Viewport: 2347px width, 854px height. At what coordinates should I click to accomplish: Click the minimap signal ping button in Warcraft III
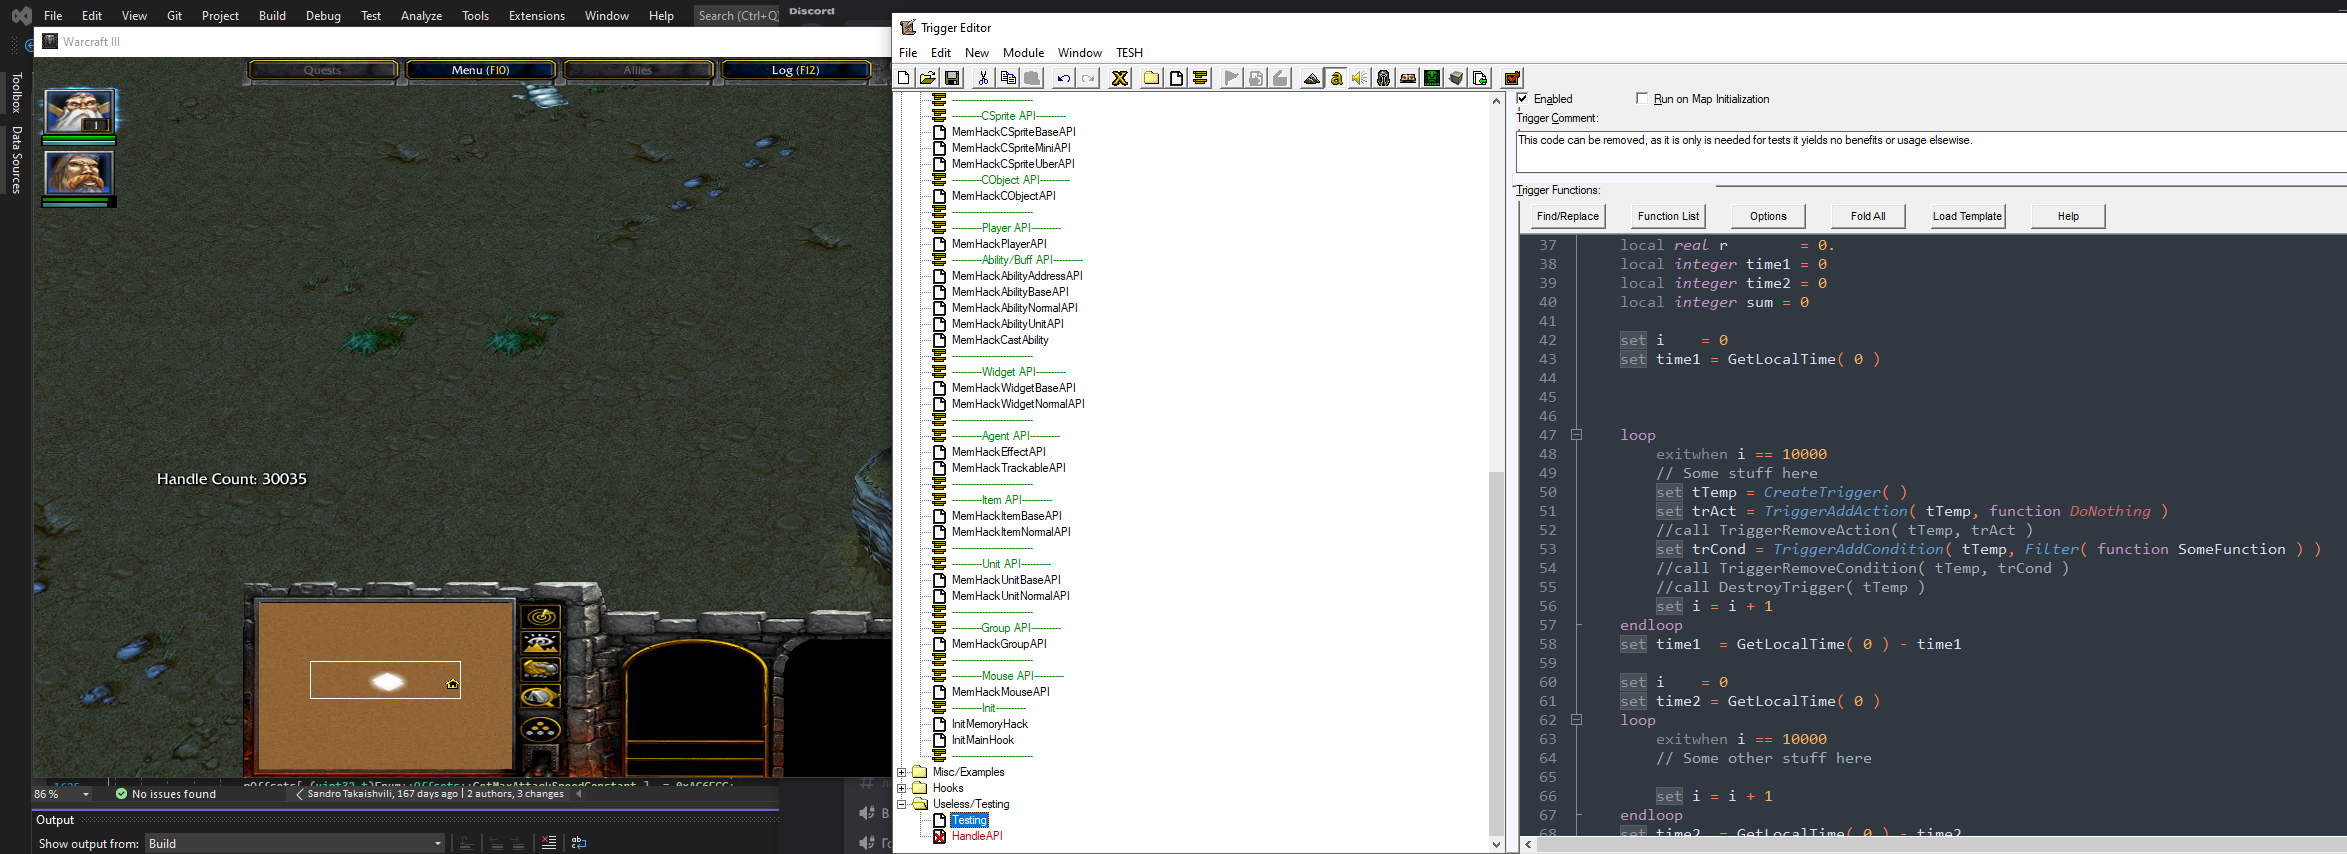[541, 617]
